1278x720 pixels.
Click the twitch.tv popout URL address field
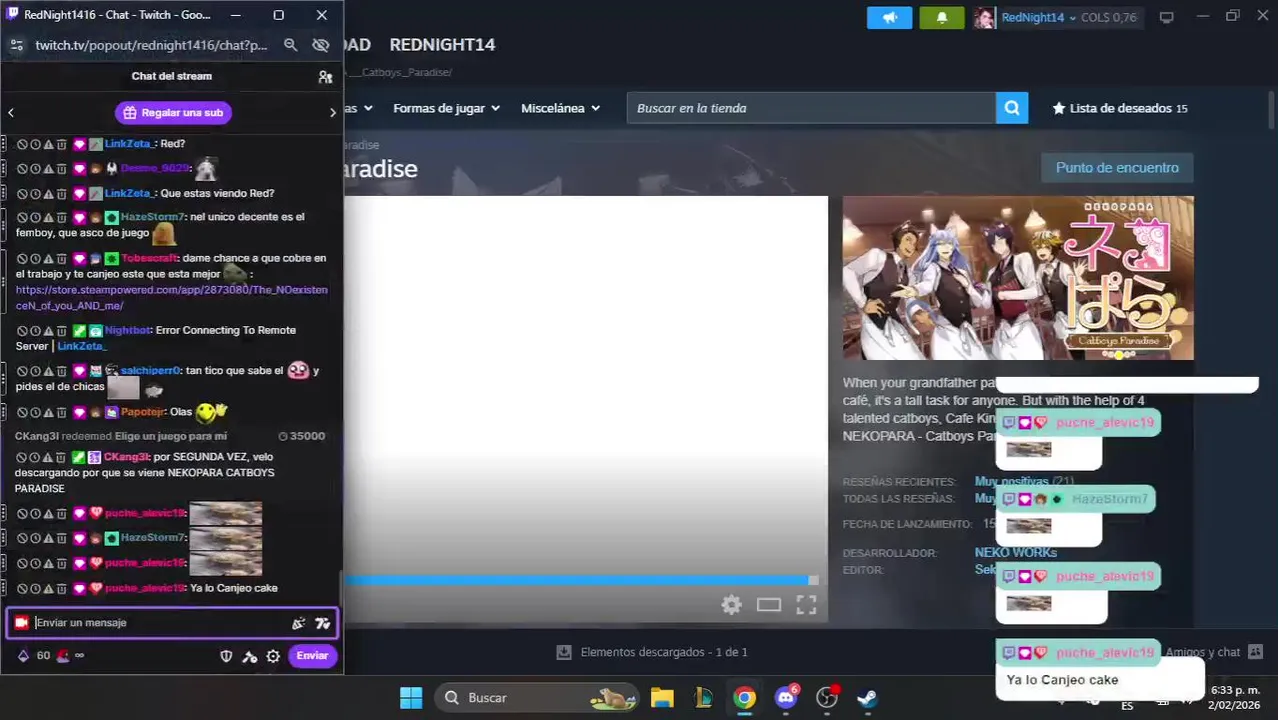coord(151,45)
